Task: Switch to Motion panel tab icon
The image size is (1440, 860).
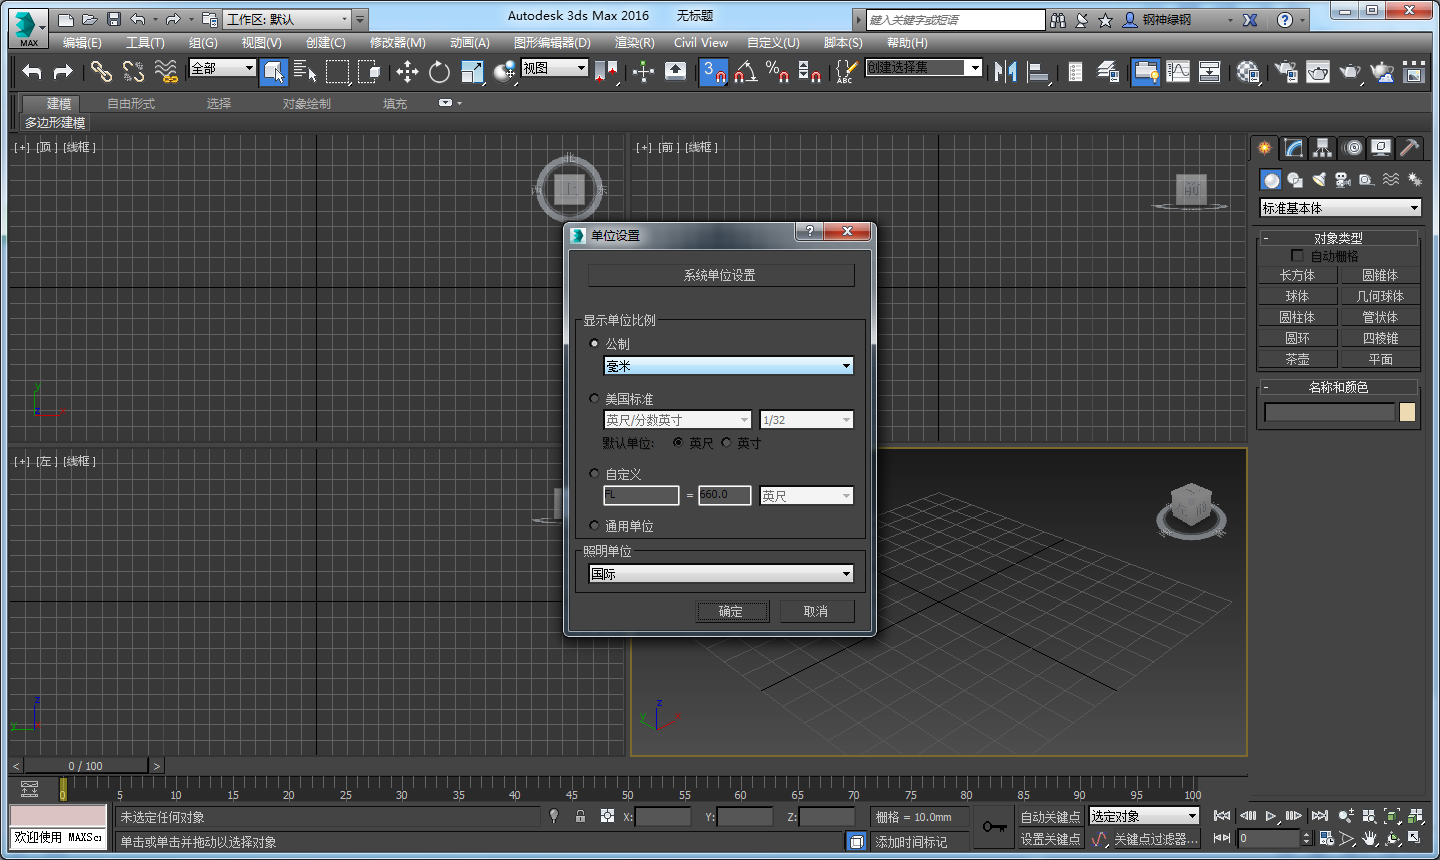Action: click(1352, 148)
